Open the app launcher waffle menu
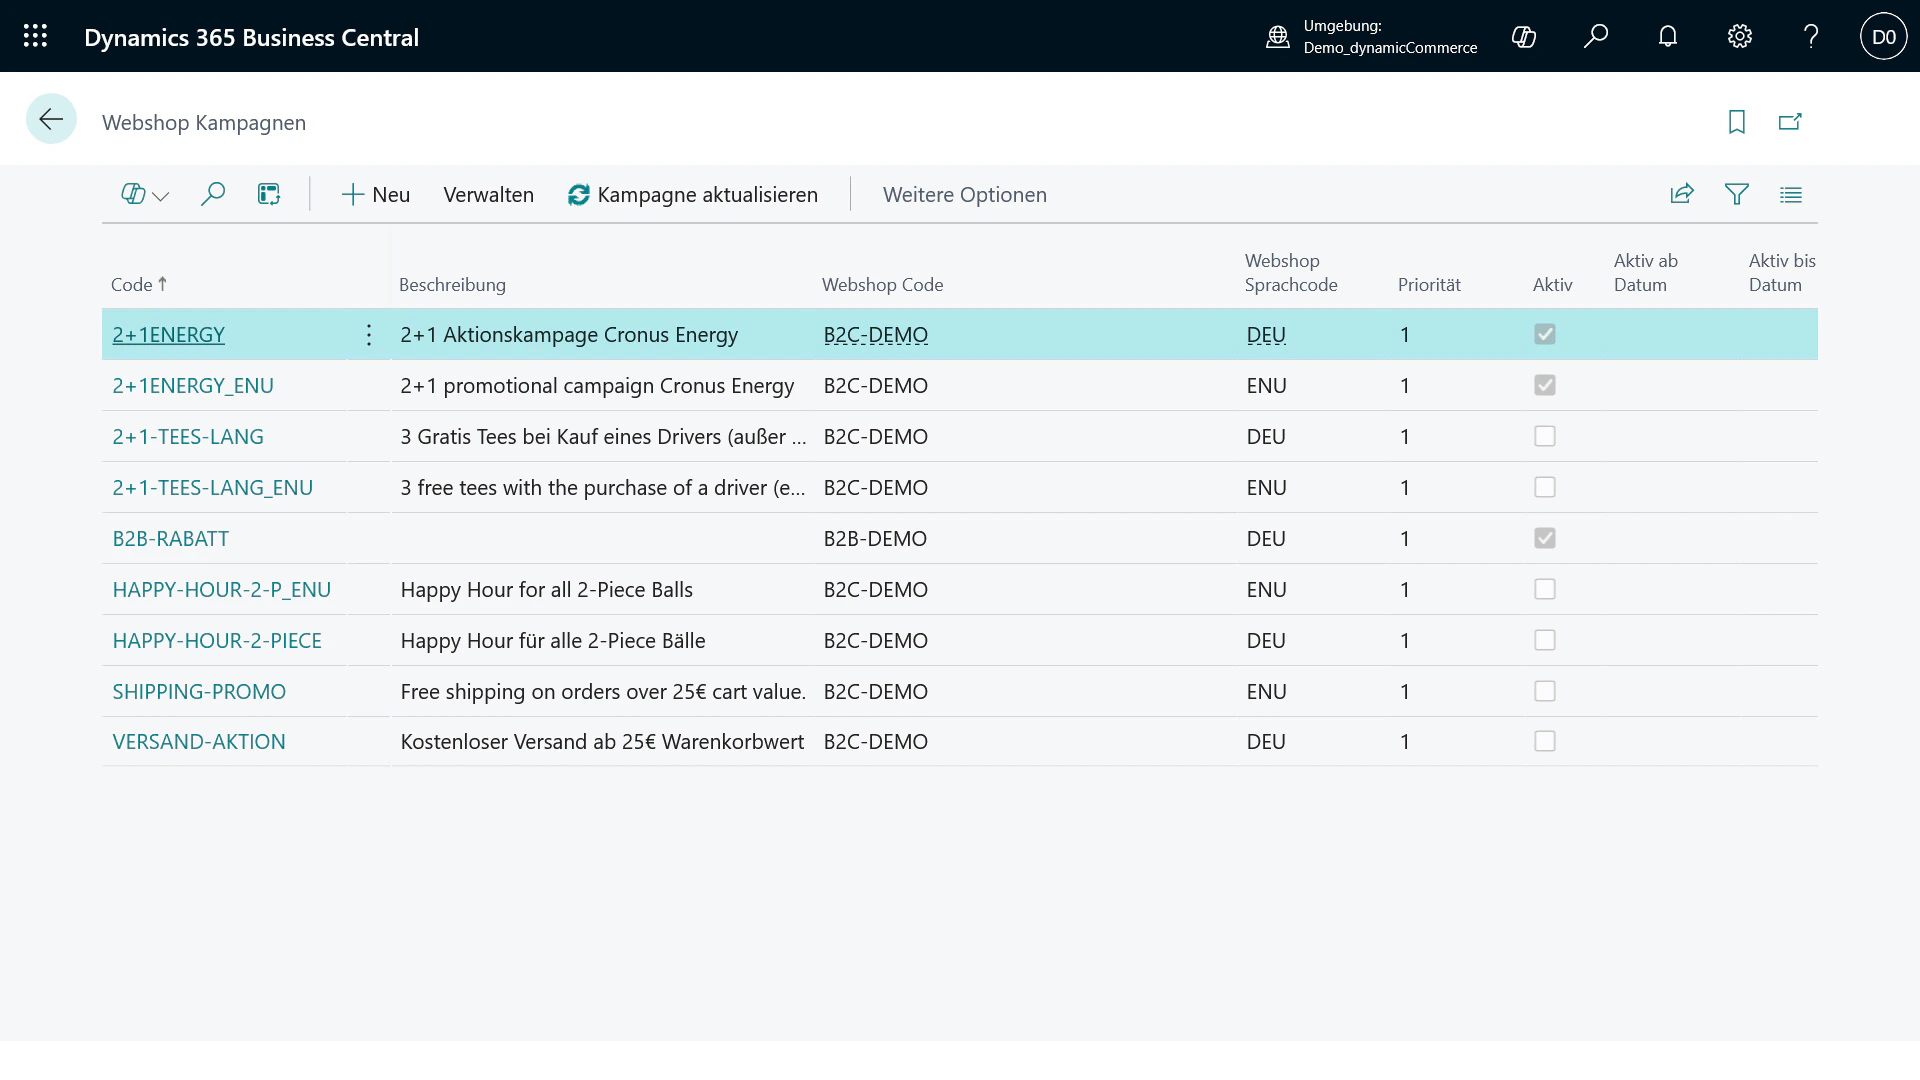Screen dimensions: 1920x1080 coord(35,36)
